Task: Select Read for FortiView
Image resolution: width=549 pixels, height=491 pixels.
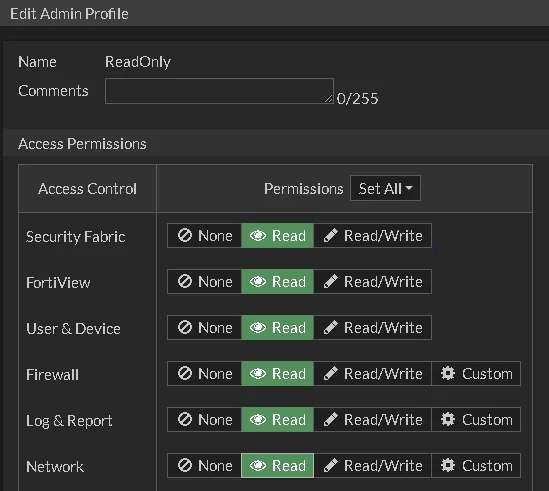Action: (278, 282)
